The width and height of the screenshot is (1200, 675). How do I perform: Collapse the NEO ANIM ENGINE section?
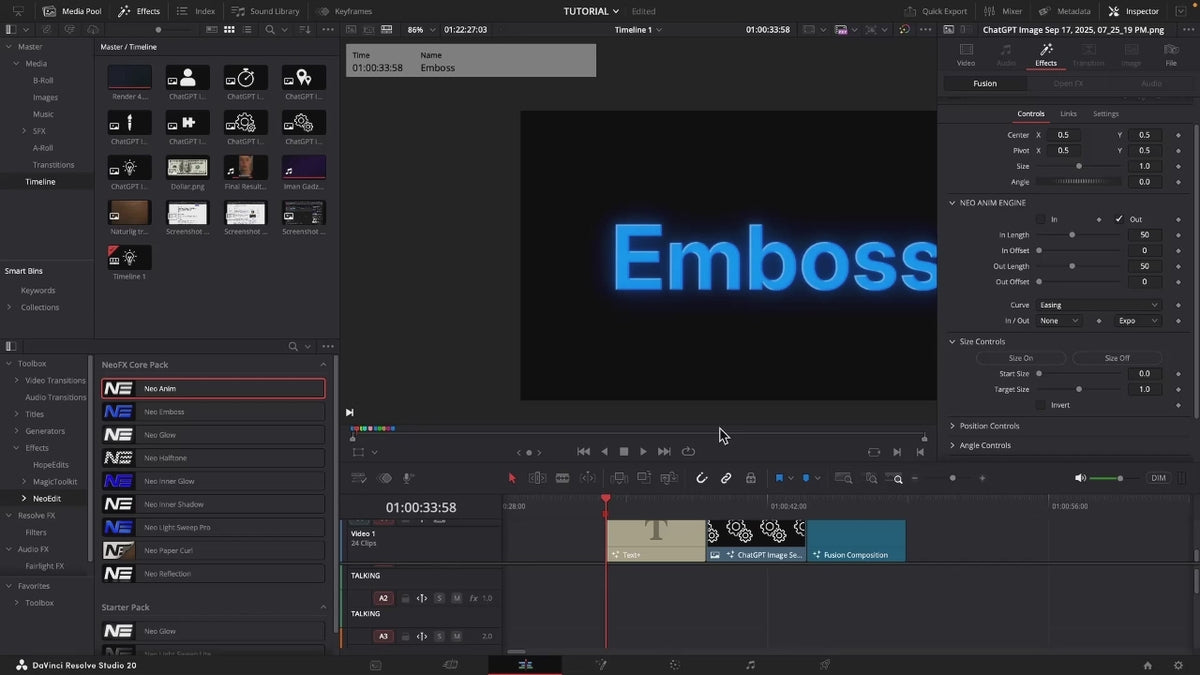(952, 203)
